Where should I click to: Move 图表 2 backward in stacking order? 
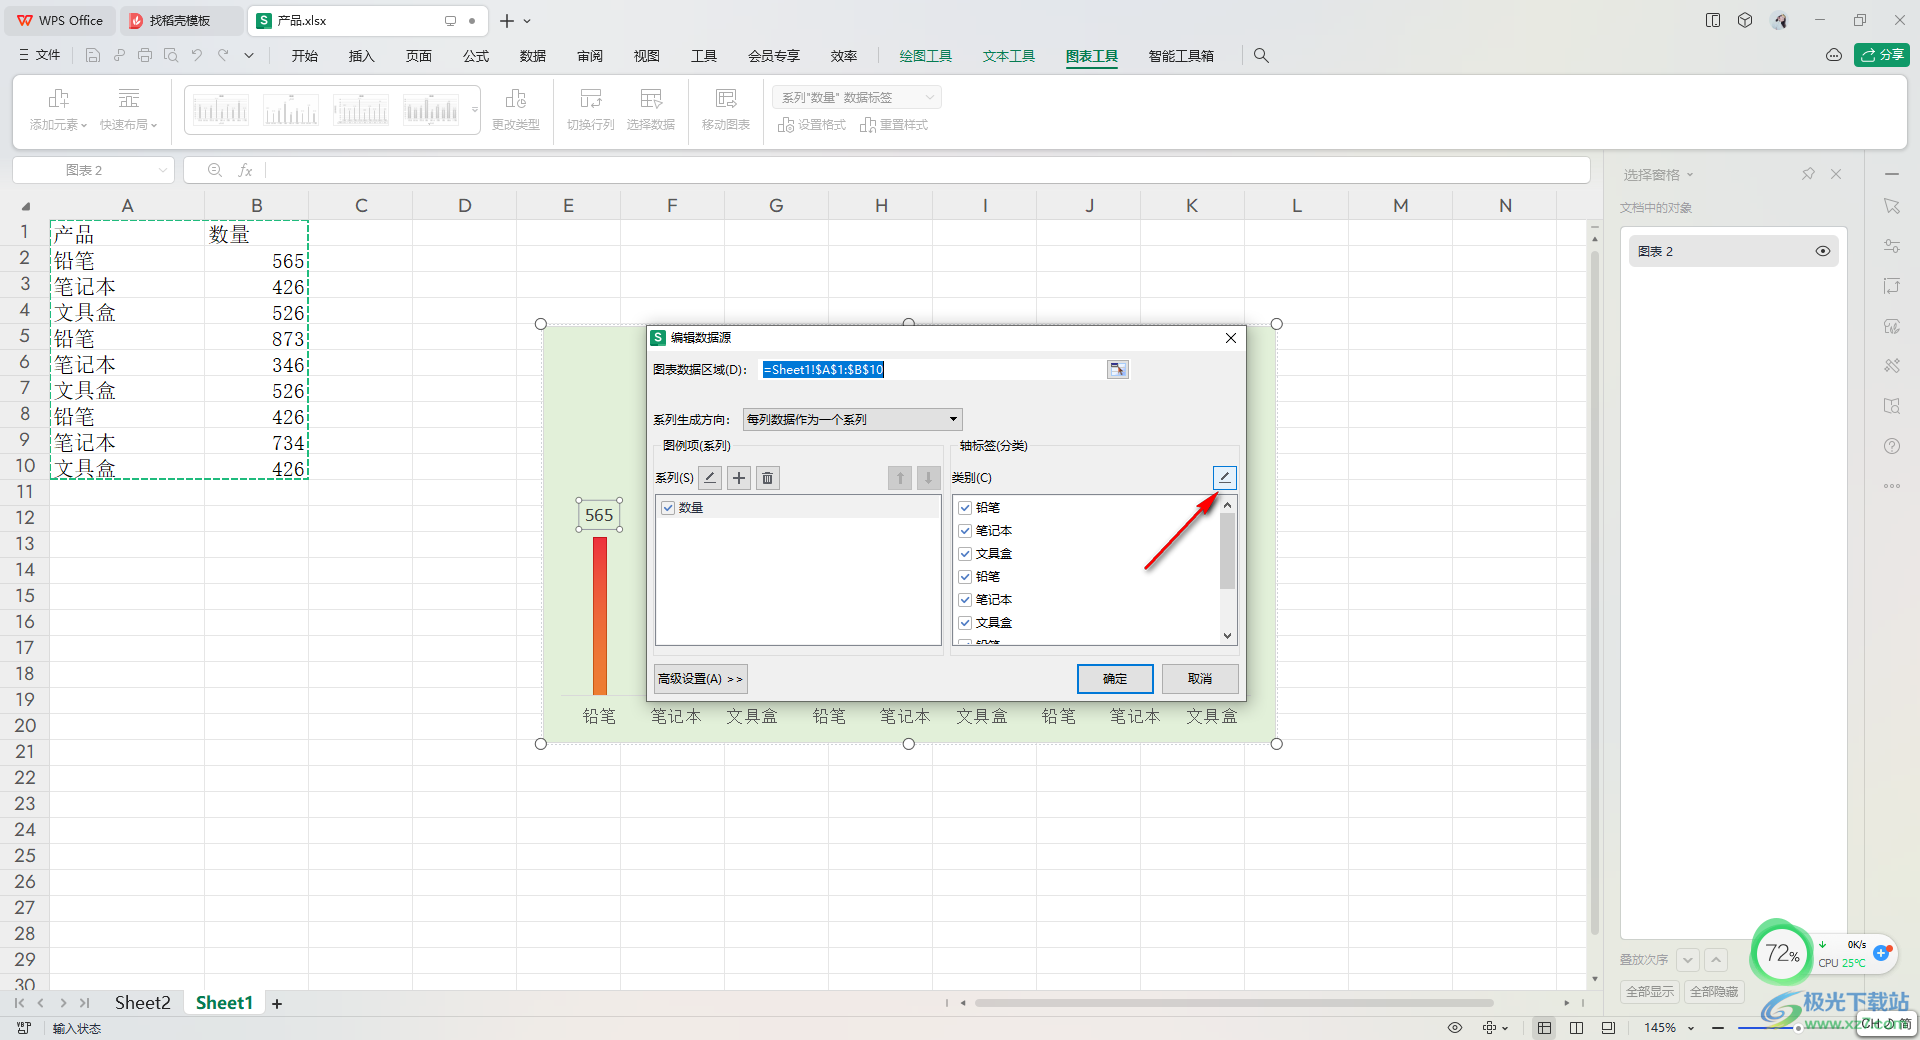tap(1688, 960)
